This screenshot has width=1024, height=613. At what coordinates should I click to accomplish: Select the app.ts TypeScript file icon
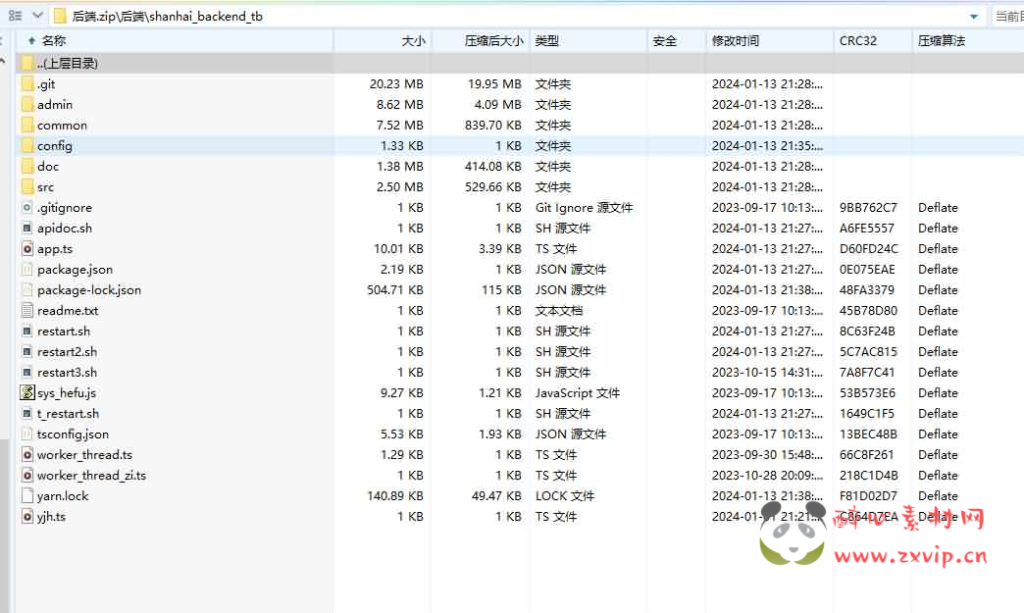point(27,249)
